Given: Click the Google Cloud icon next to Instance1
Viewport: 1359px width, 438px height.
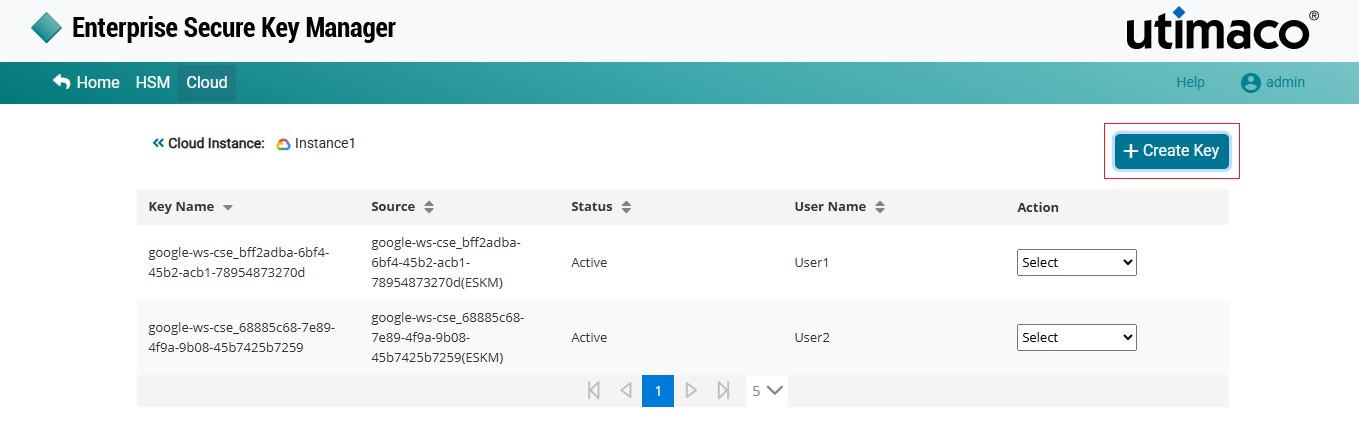Looking at the screenshot, I should [x=283, y=144].
